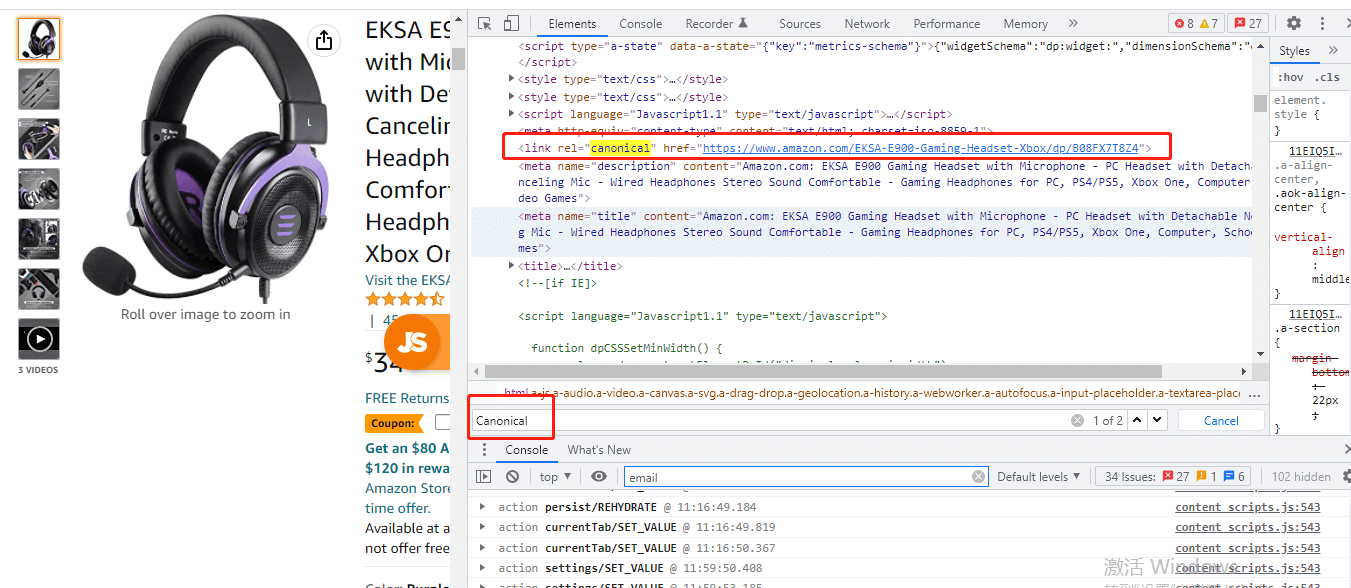The height and width of the screenshot is (588, 1351).
Task: Clear the Canonical search box with X icon
Action: click(x=1077, y=420)
